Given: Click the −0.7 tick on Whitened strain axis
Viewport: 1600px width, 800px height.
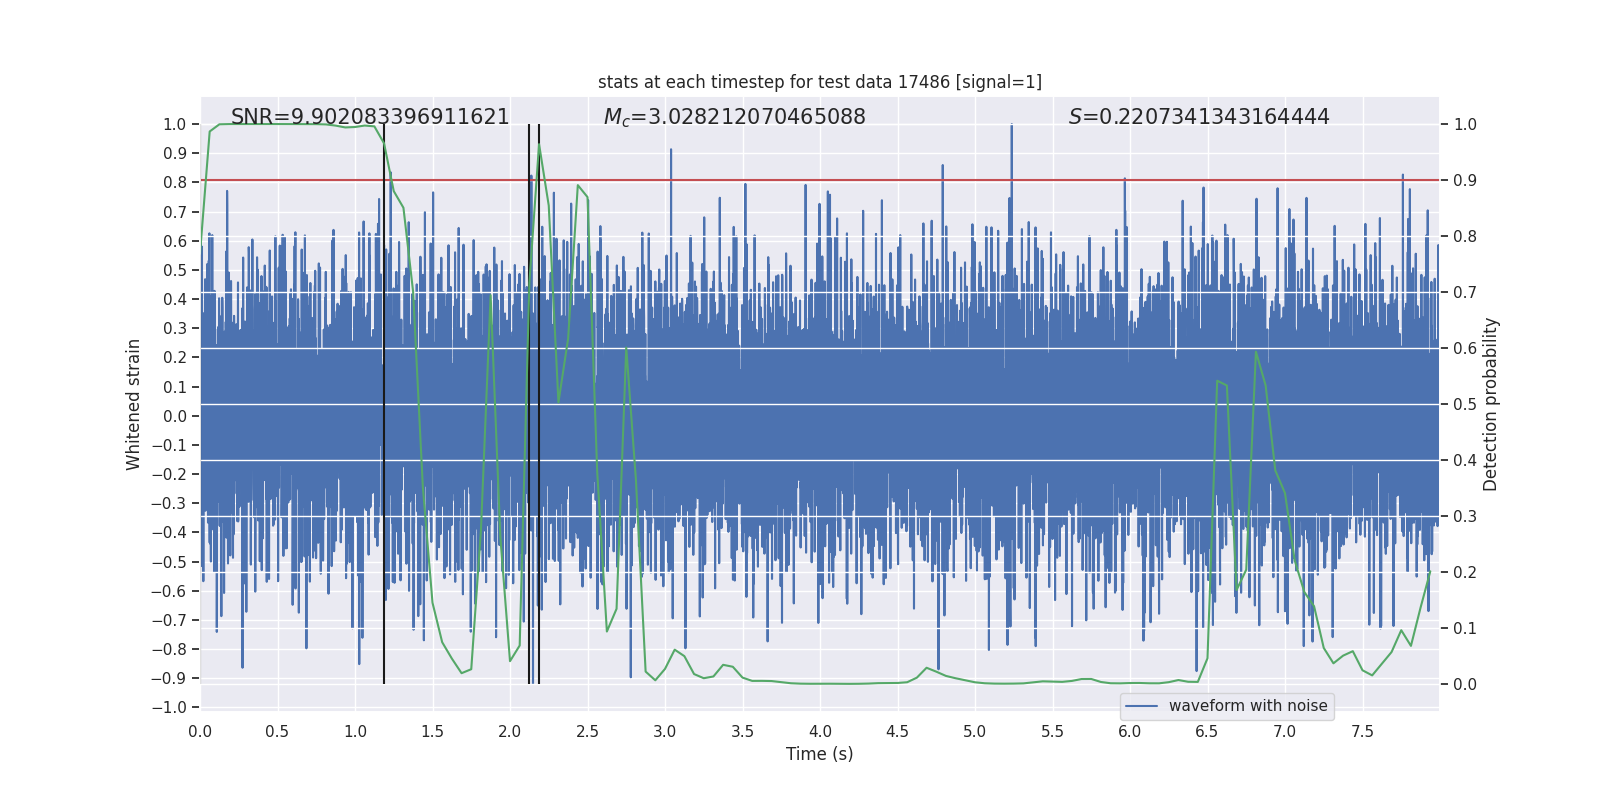Looking at the screenshot, I should pos(169,620).
